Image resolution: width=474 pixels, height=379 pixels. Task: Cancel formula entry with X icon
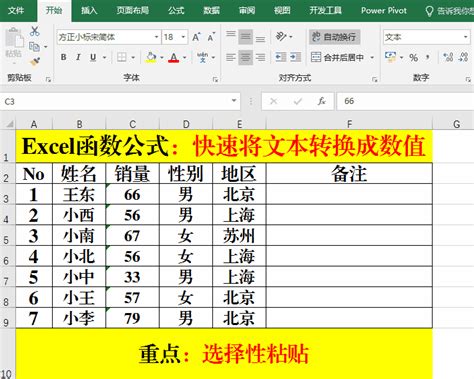273,101
